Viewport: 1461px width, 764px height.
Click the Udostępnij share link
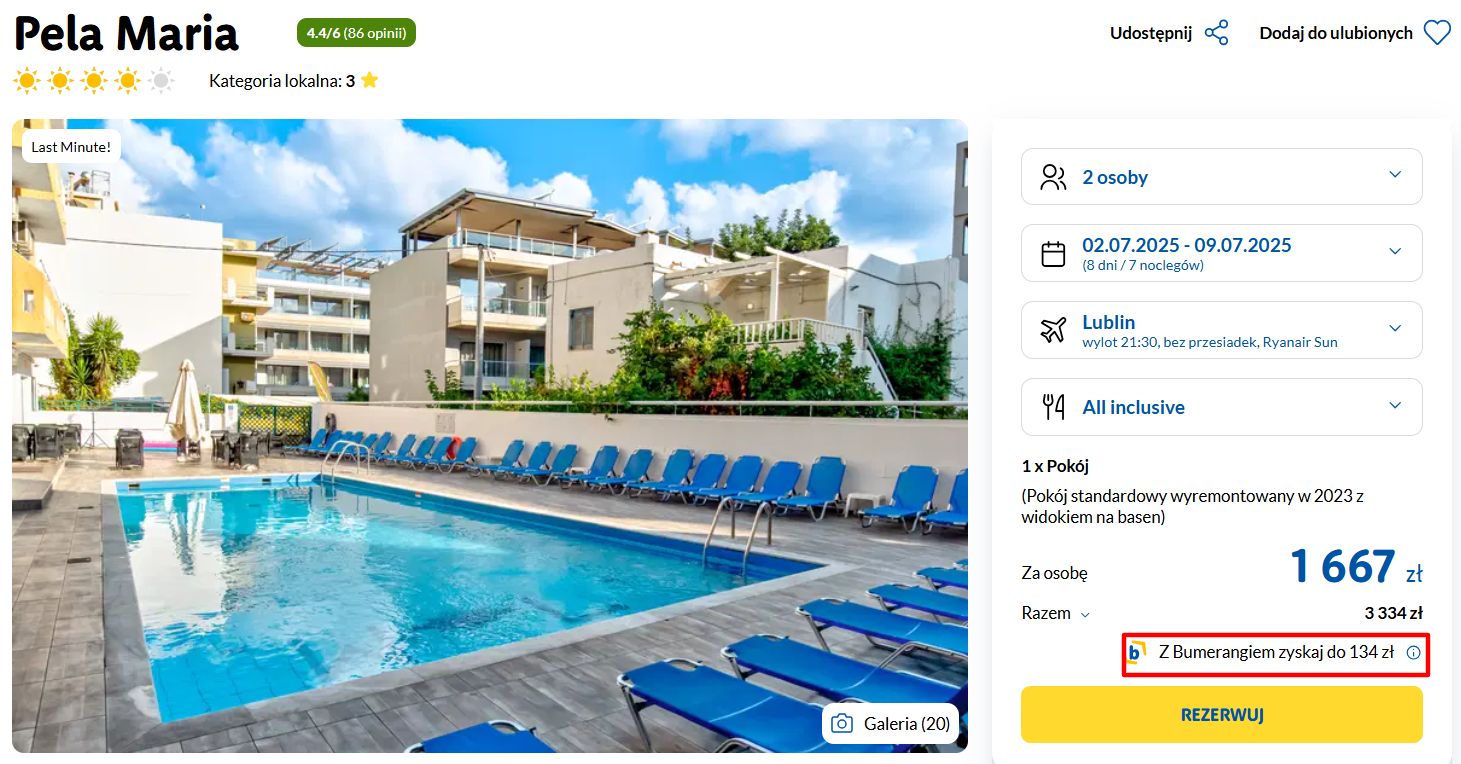(x=1150, y=33)
